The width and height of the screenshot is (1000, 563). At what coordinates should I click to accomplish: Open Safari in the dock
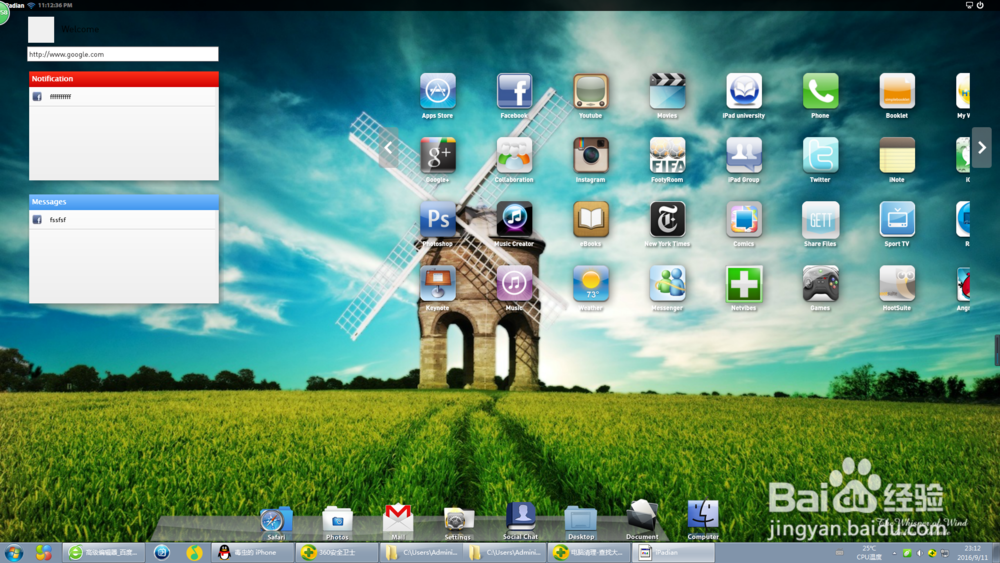(x=276, y=520)
